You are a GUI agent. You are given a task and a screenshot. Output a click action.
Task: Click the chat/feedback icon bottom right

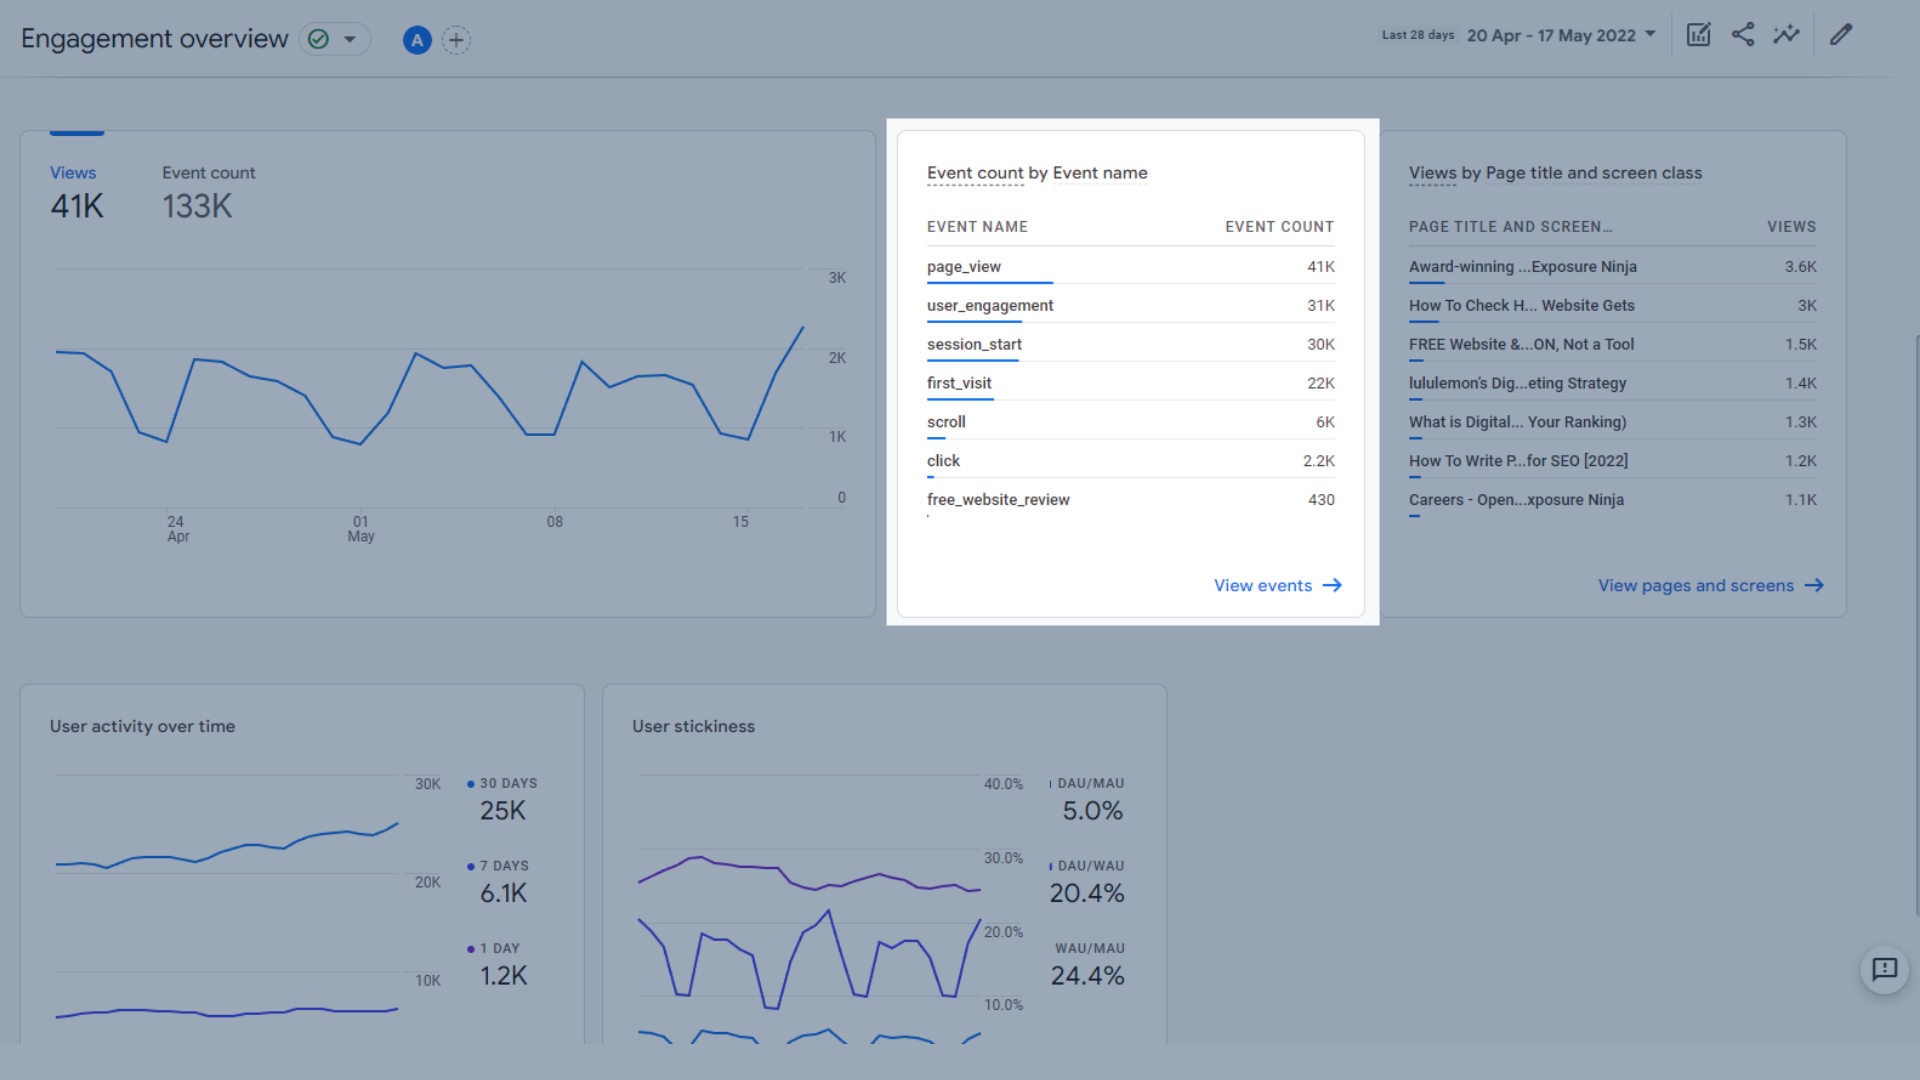tap(1886, 971)
